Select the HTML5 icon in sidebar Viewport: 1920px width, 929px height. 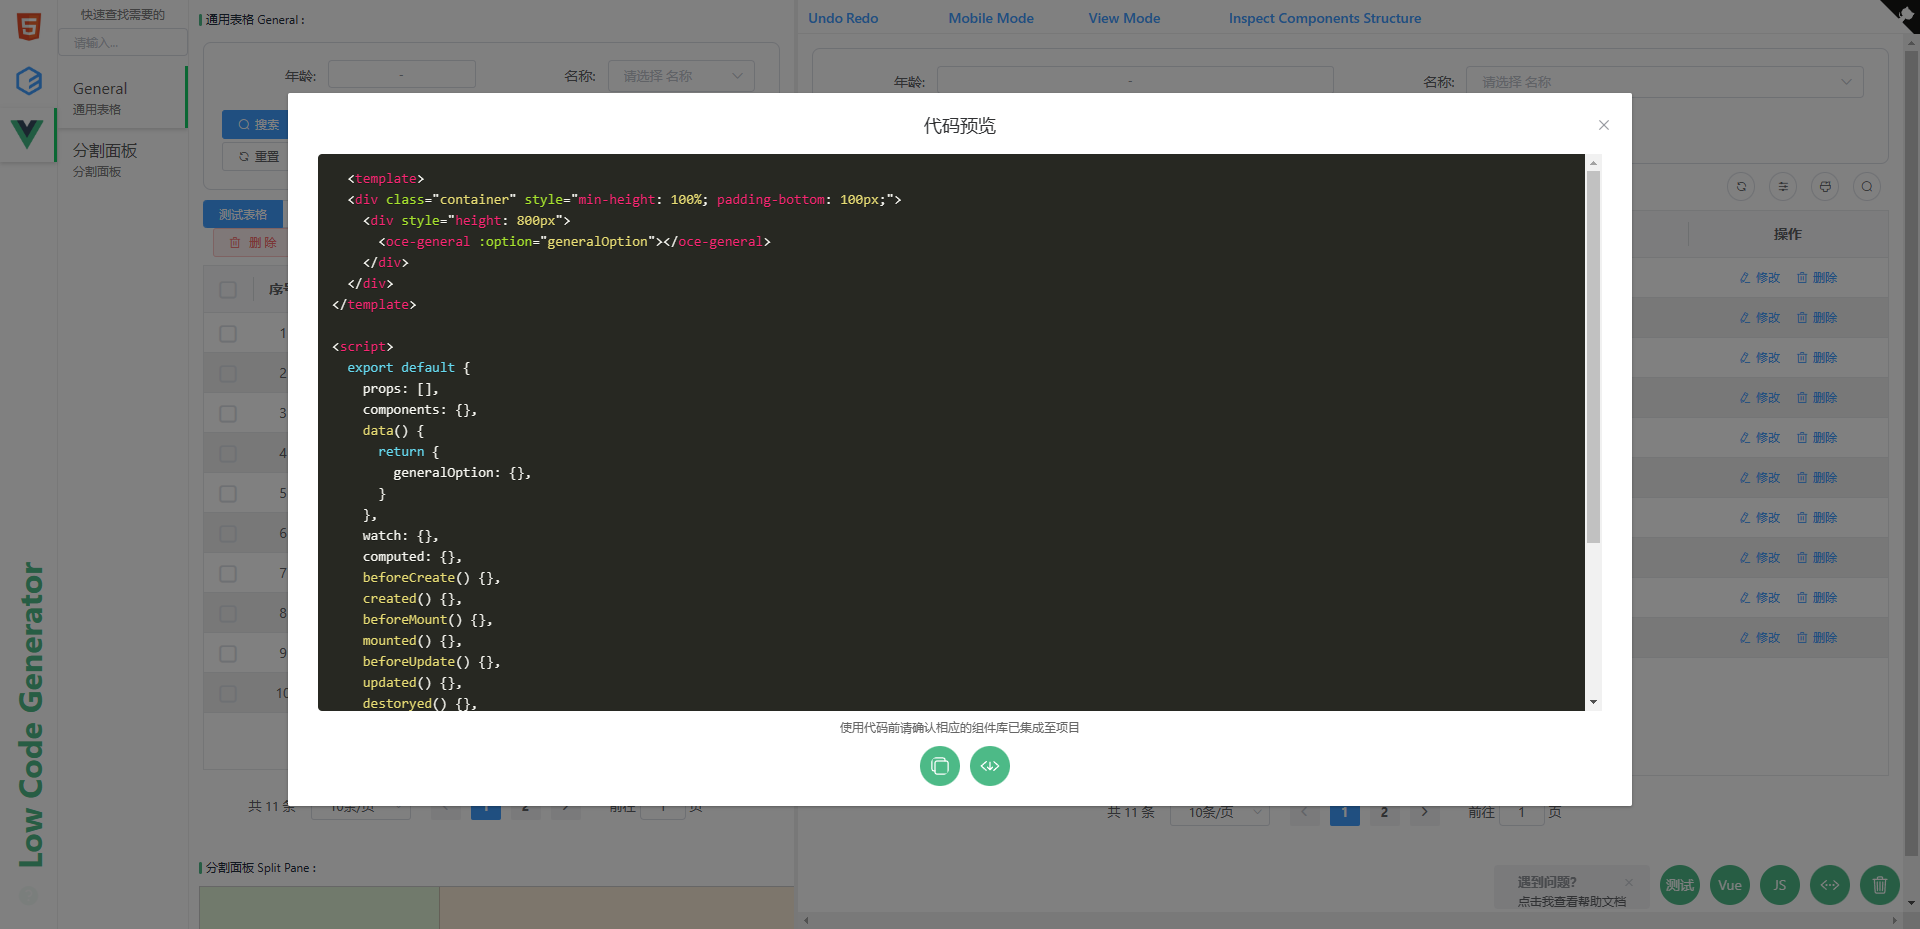(x=29, y=27)
